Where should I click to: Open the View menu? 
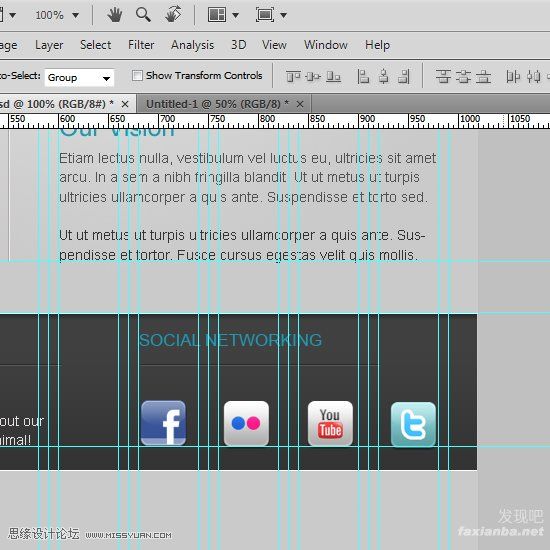(274, 45)
